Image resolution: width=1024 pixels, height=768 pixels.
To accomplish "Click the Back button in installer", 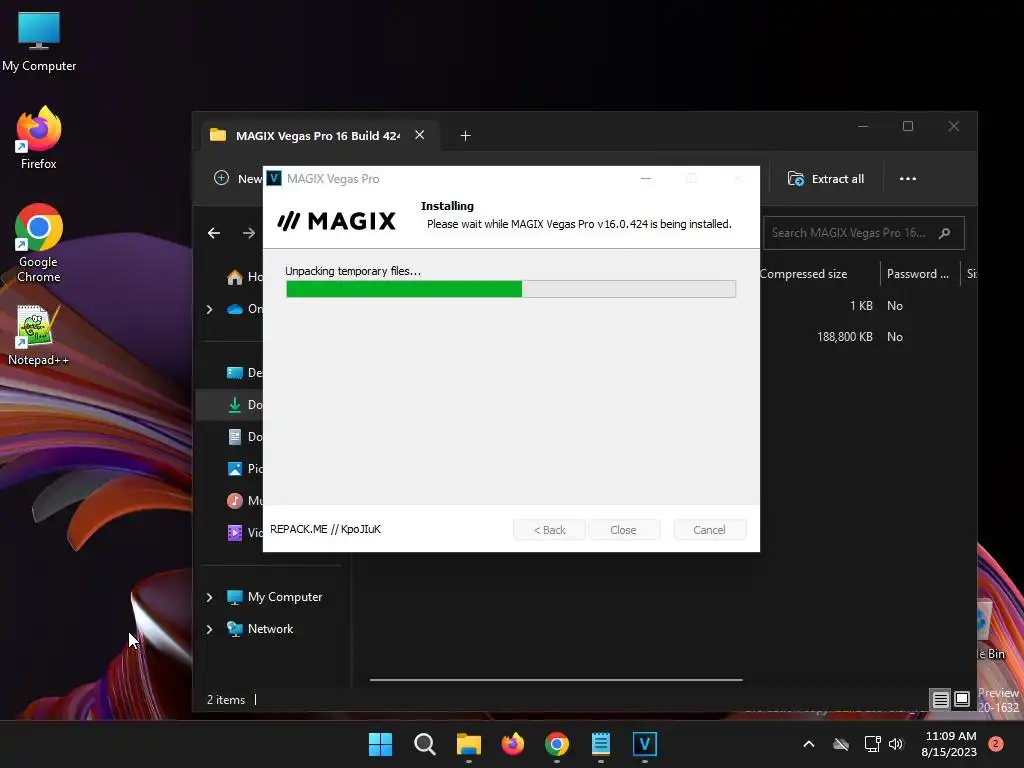I will [549, 530].
